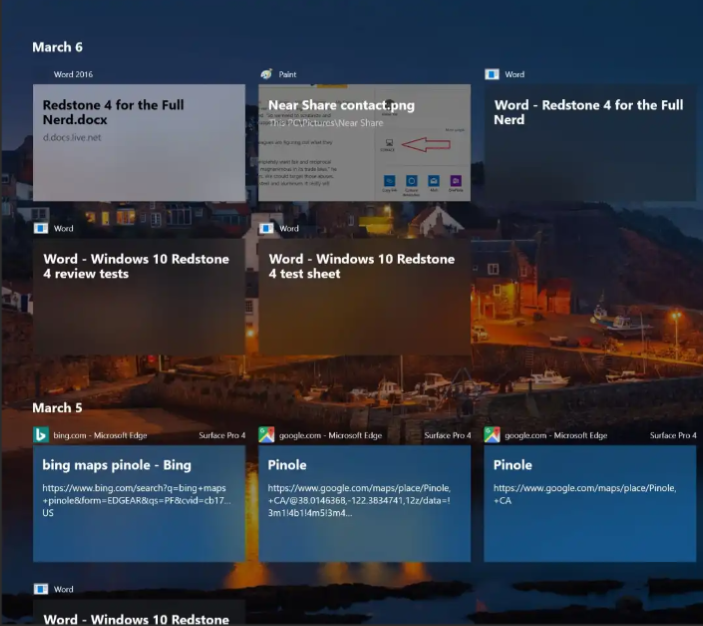Screen dimensions: 703x626
Task: Click Google Maps icon above the Pinole card with coordinates URL
Action: click(x=266, y=435)
